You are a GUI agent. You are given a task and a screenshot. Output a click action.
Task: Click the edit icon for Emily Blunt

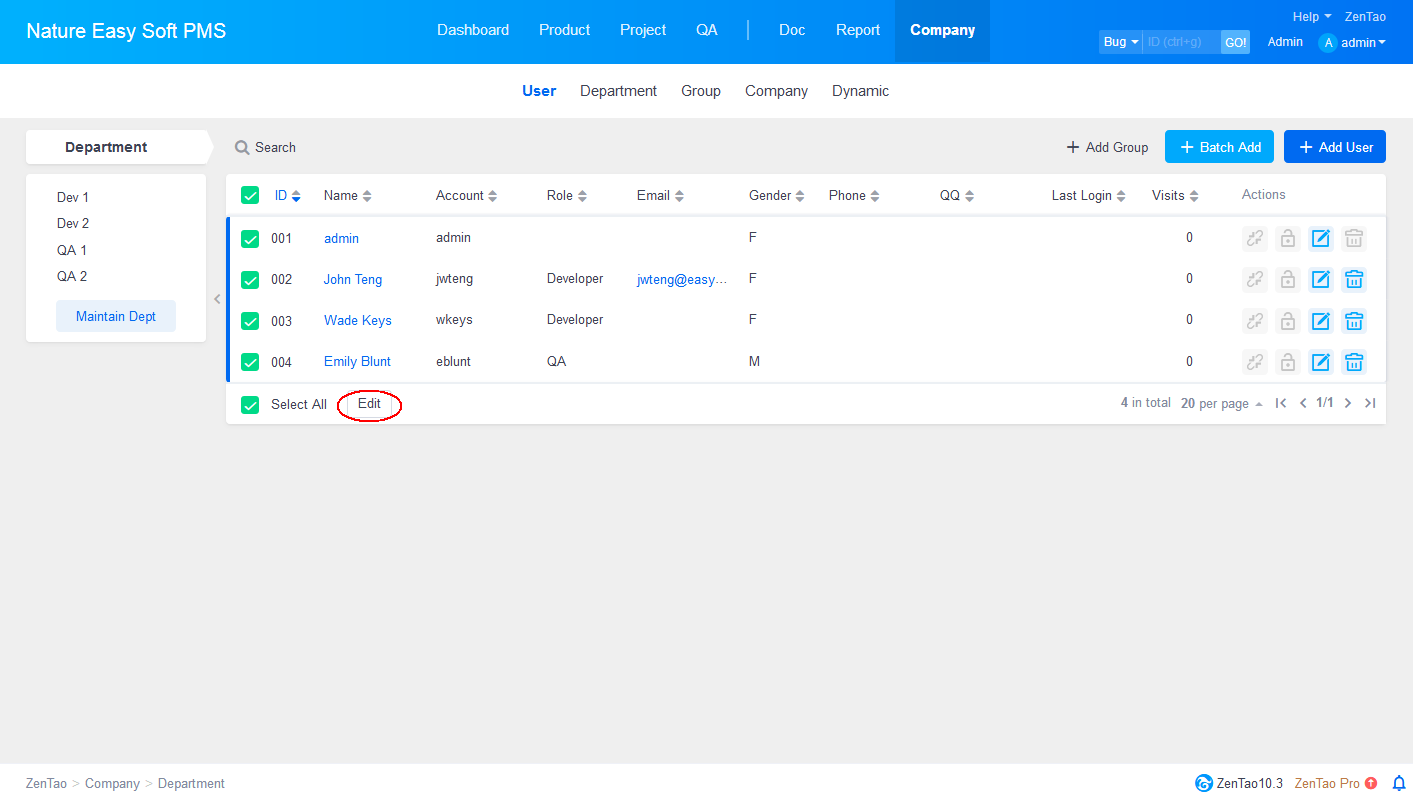(x=1321, y=362)
